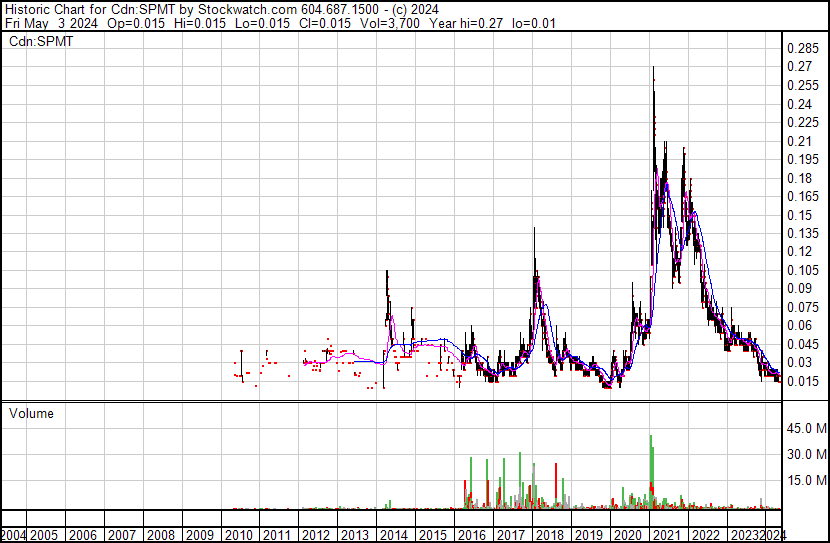The height and width of the screenshot is (543, 830).
Task: Click the 0.24 price axis label
Action: 799,104
